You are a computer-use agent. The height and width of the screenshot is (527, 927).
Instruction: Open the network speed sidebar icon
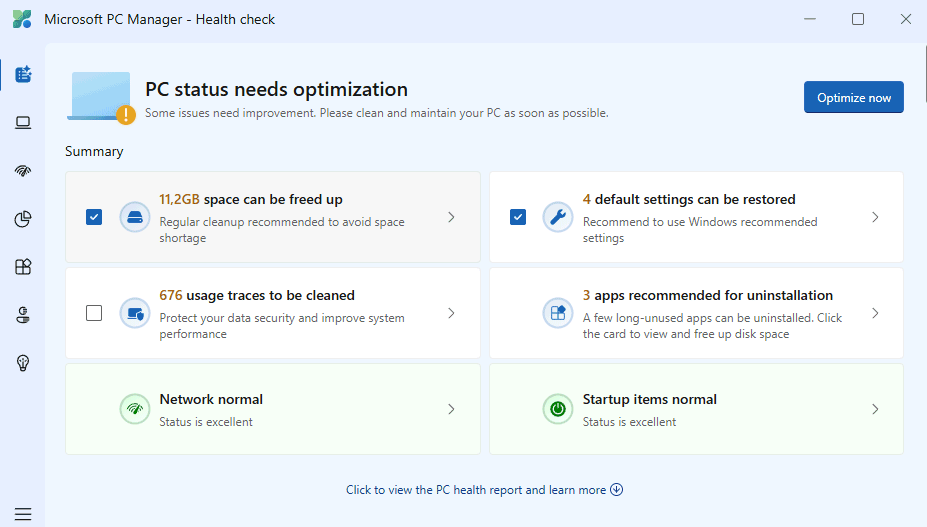(23, 171)
